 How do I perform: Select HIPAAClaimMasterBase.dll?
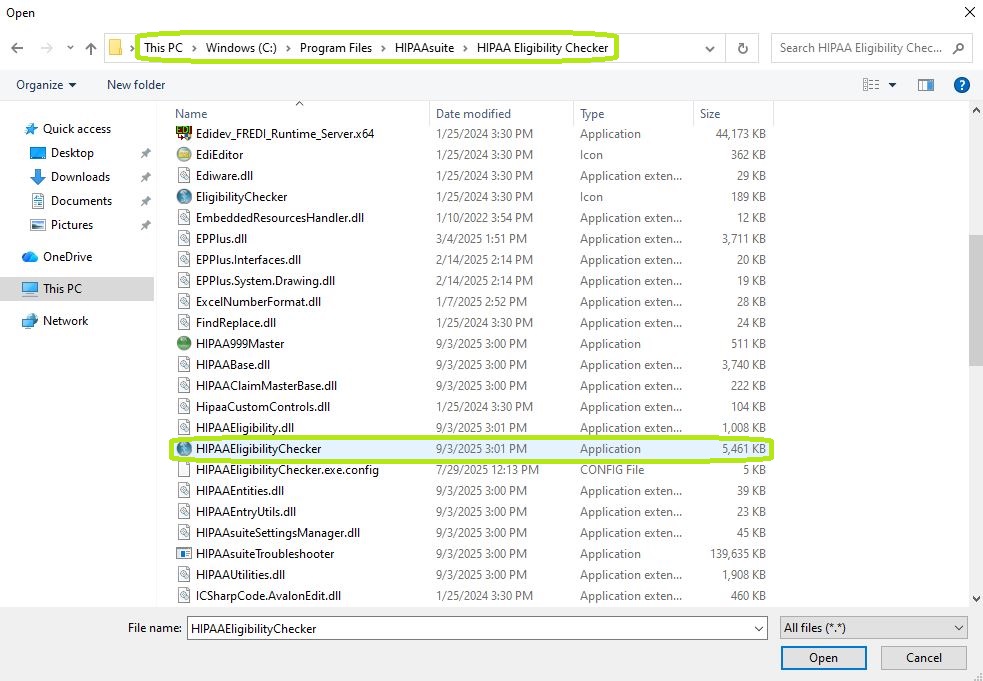click(x=266, y=386)
